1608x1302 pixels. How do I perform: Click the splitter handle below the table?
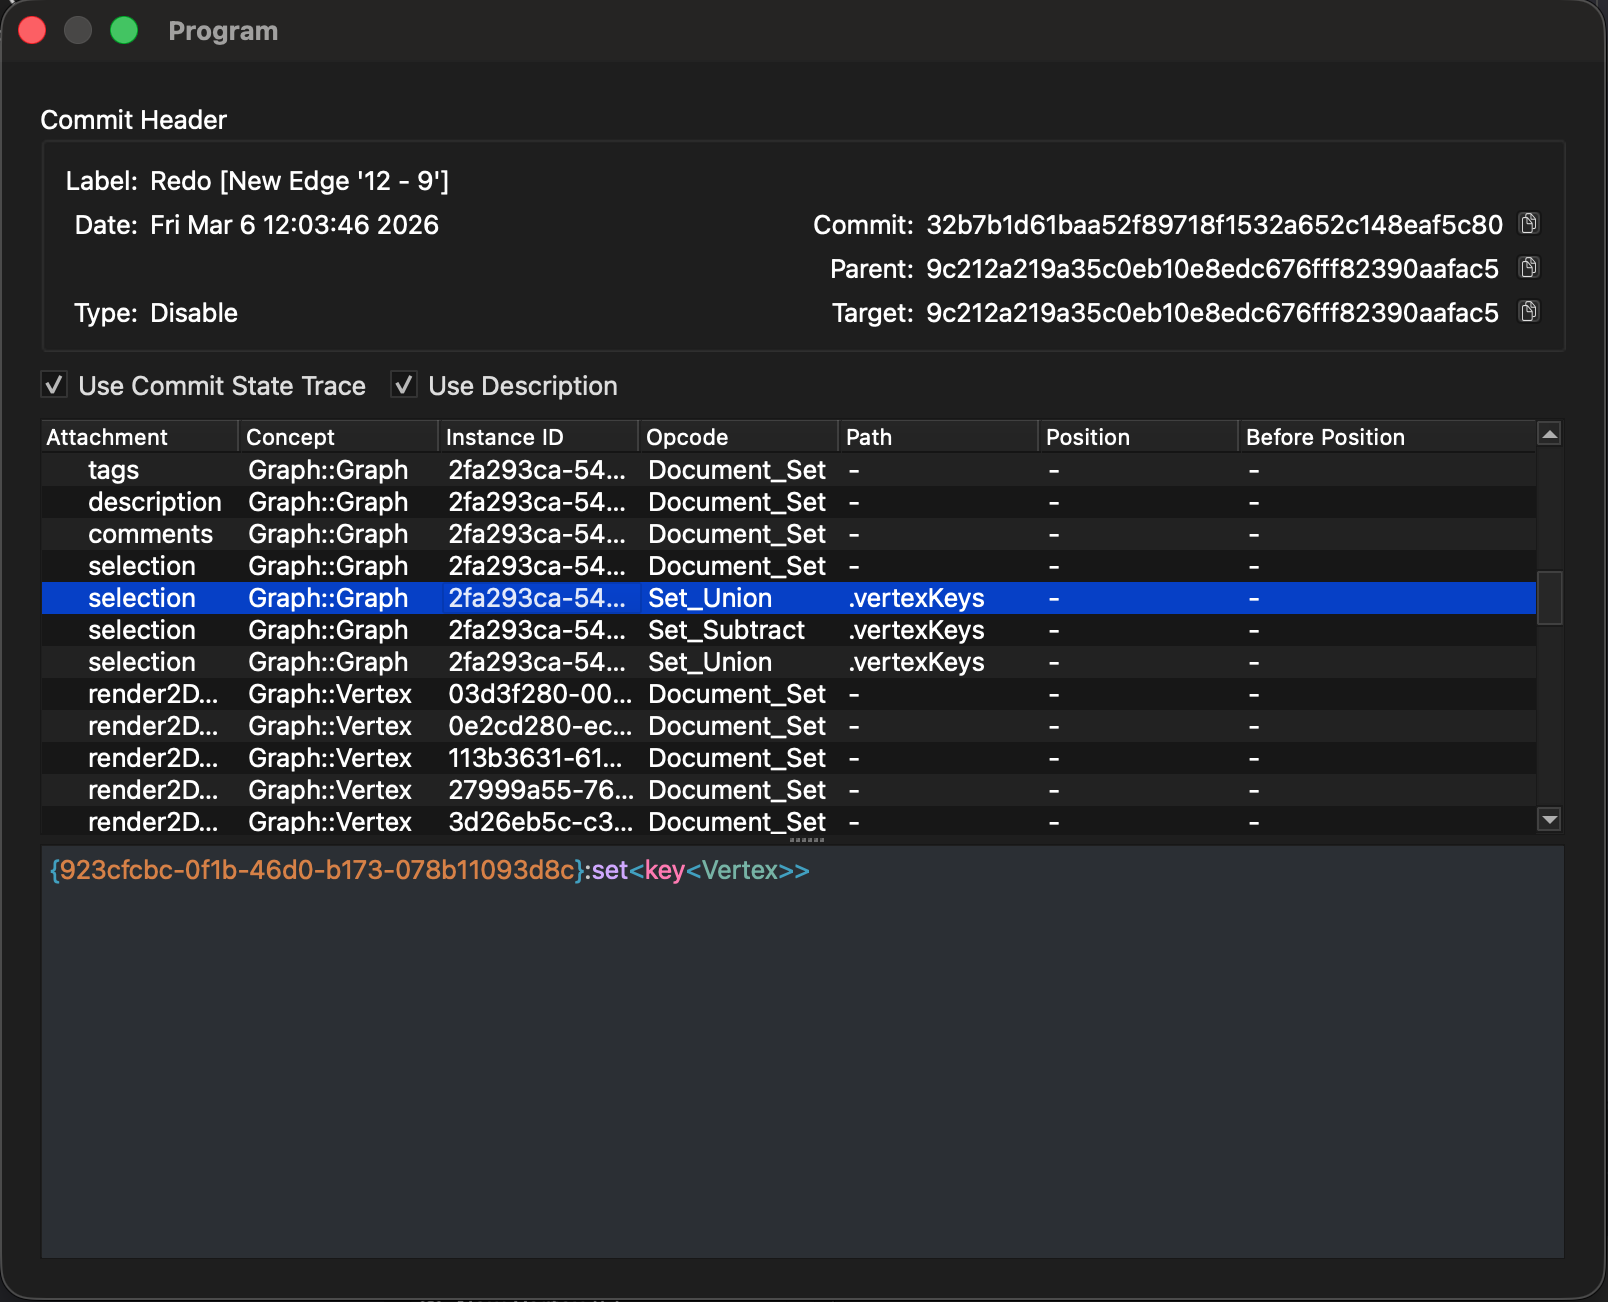point(806,840)
